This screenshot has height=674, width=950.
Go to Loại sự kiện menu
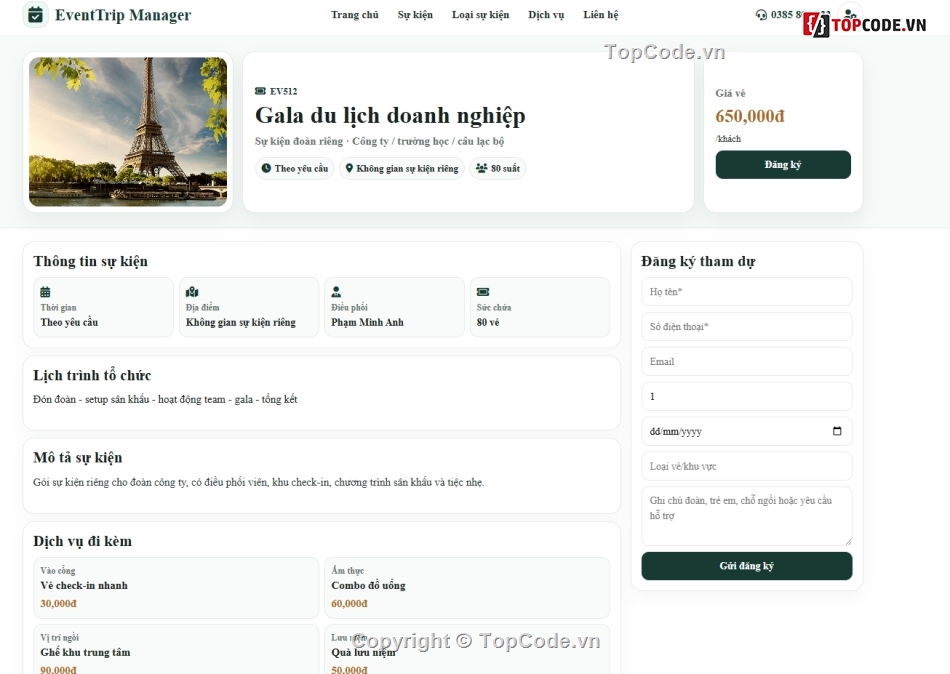[480, 15]
